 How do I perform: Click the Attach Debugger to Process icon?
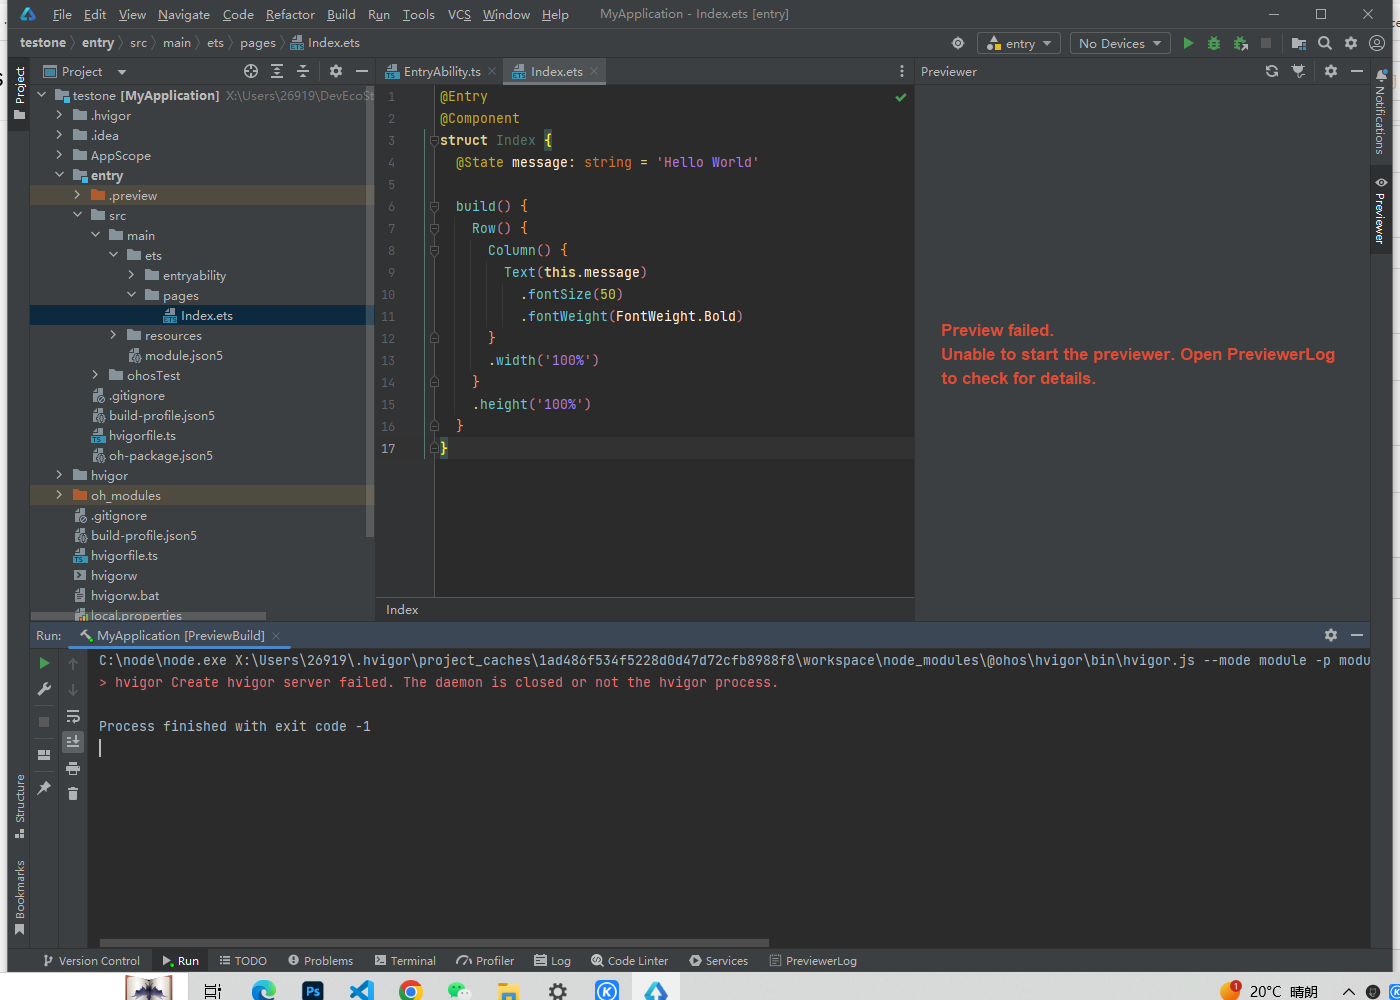1240,43
